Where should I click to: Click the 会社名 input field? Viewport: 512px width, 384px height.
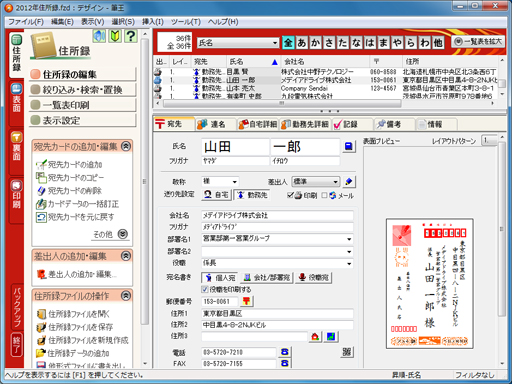click(277, 216)
